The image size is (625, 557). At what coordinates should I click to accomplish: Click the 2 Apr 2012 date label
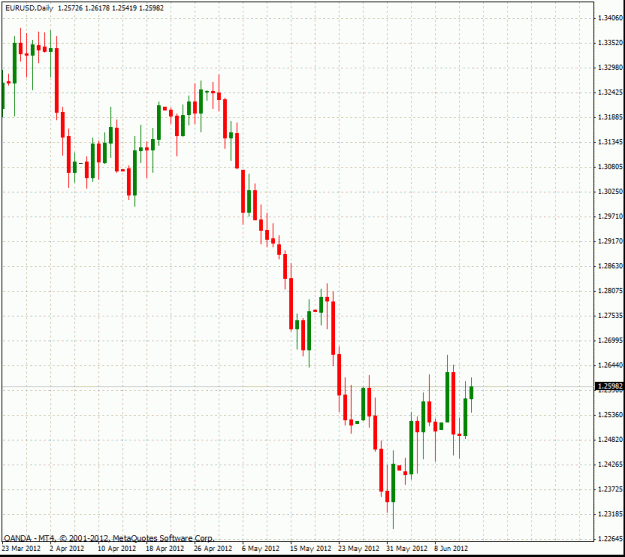[x=67, y=548]
